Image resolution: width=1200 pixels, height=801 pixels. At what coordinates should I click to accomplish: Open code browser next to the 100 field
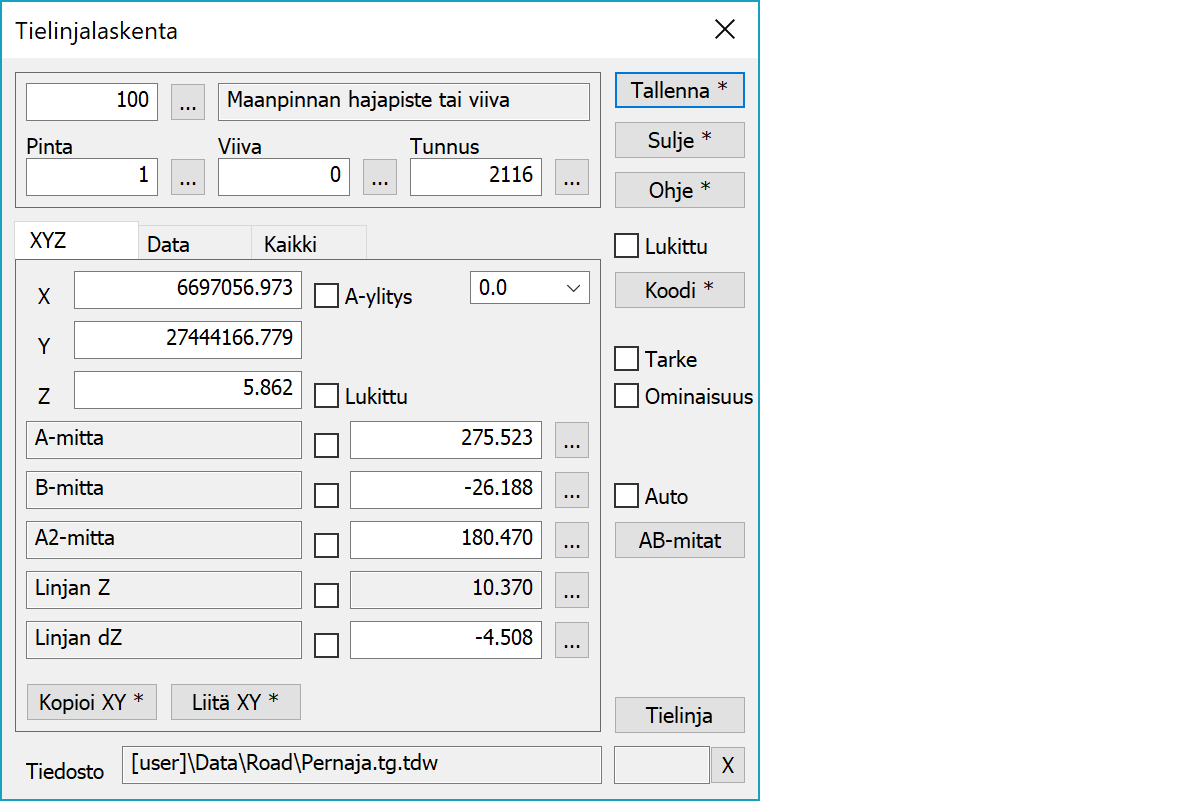click(x=188, y=101)
